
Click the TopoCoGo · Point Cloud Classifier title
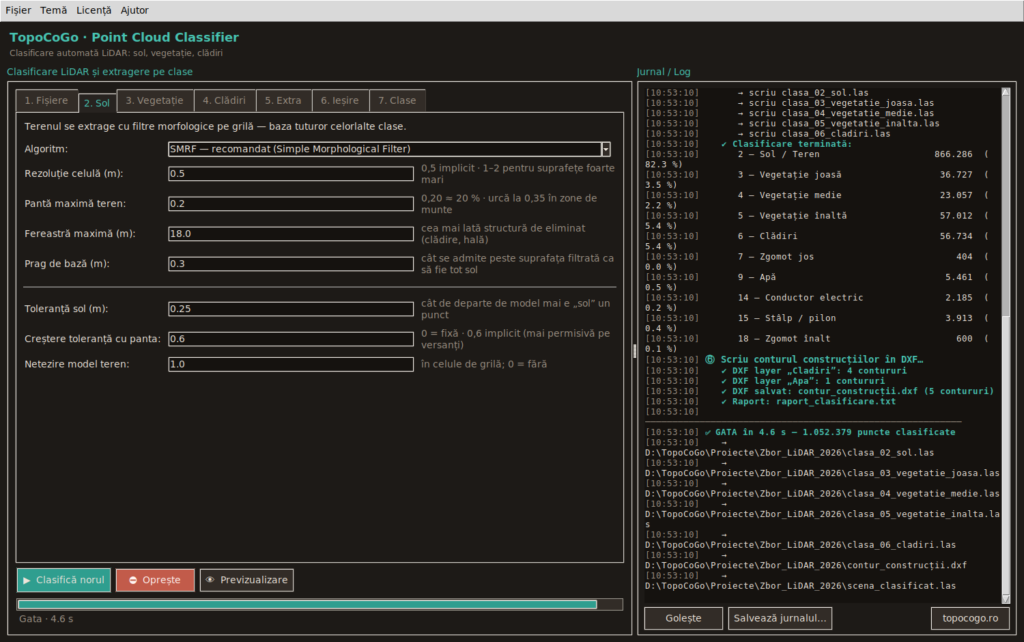point(124,37)
